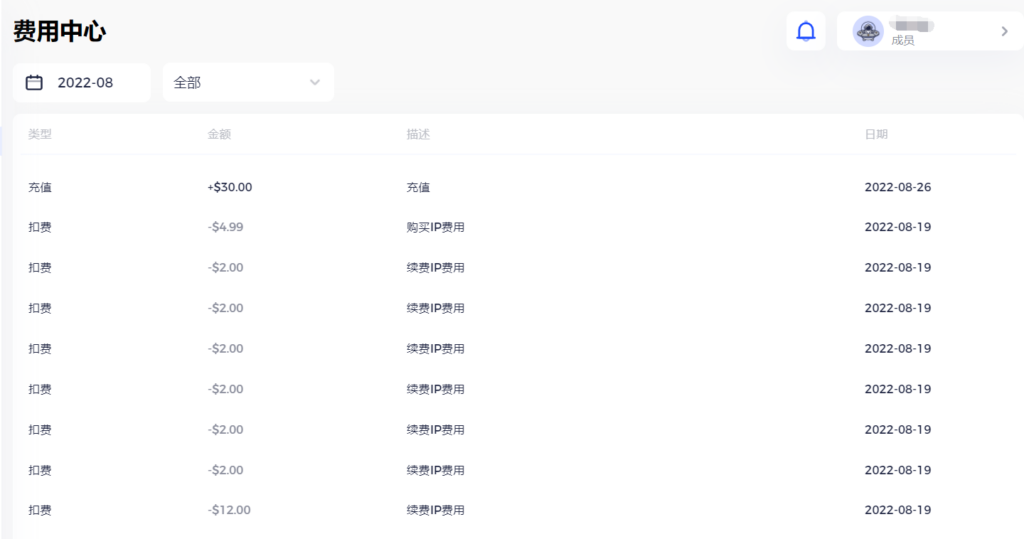
Task: Open the 2022-08 month picker field
Action: point(85,83)
